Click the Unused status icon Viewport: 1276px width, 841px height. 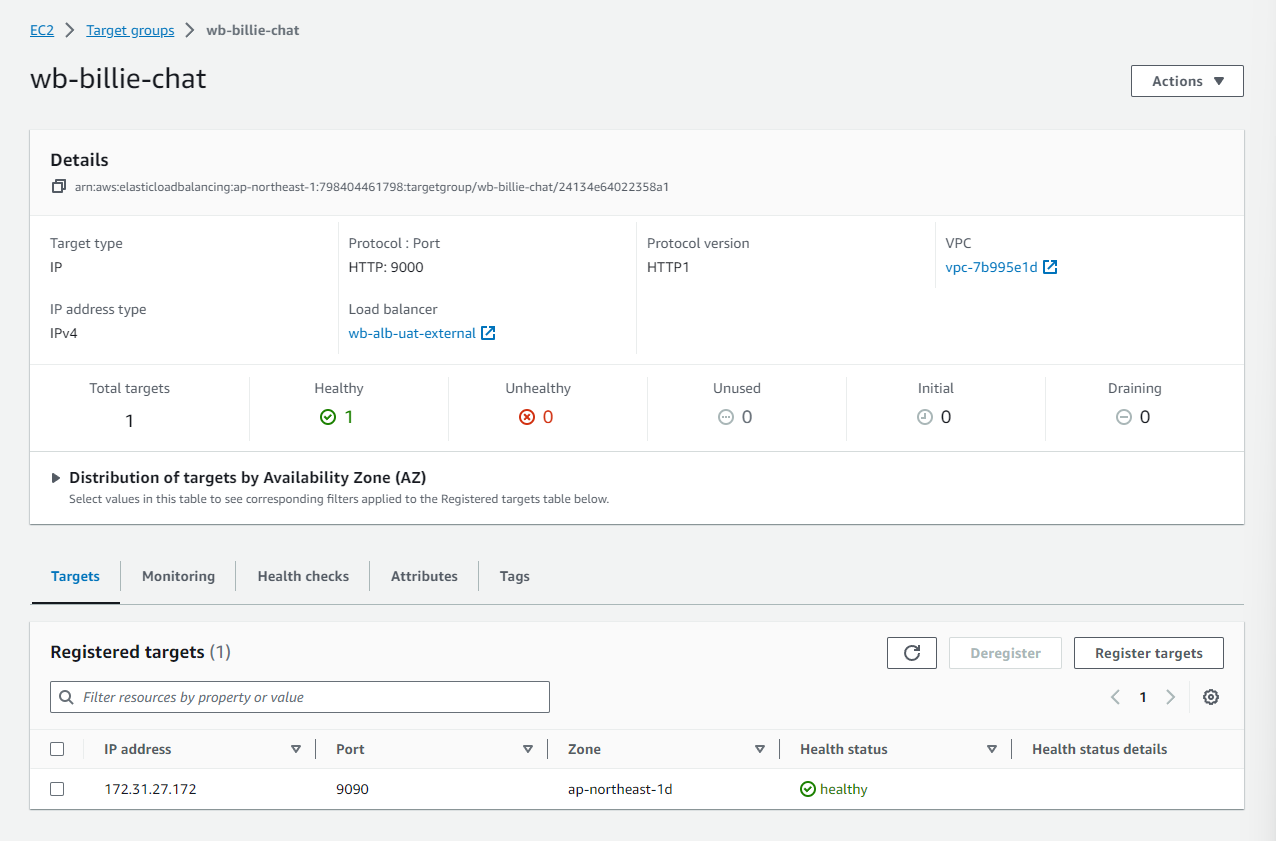pos(726,417)
